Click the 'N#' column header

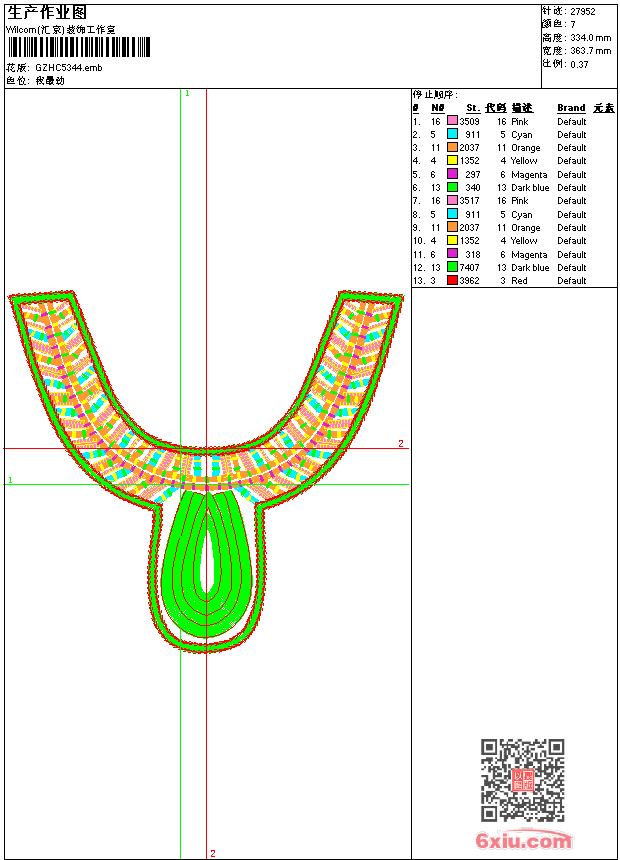437,108
